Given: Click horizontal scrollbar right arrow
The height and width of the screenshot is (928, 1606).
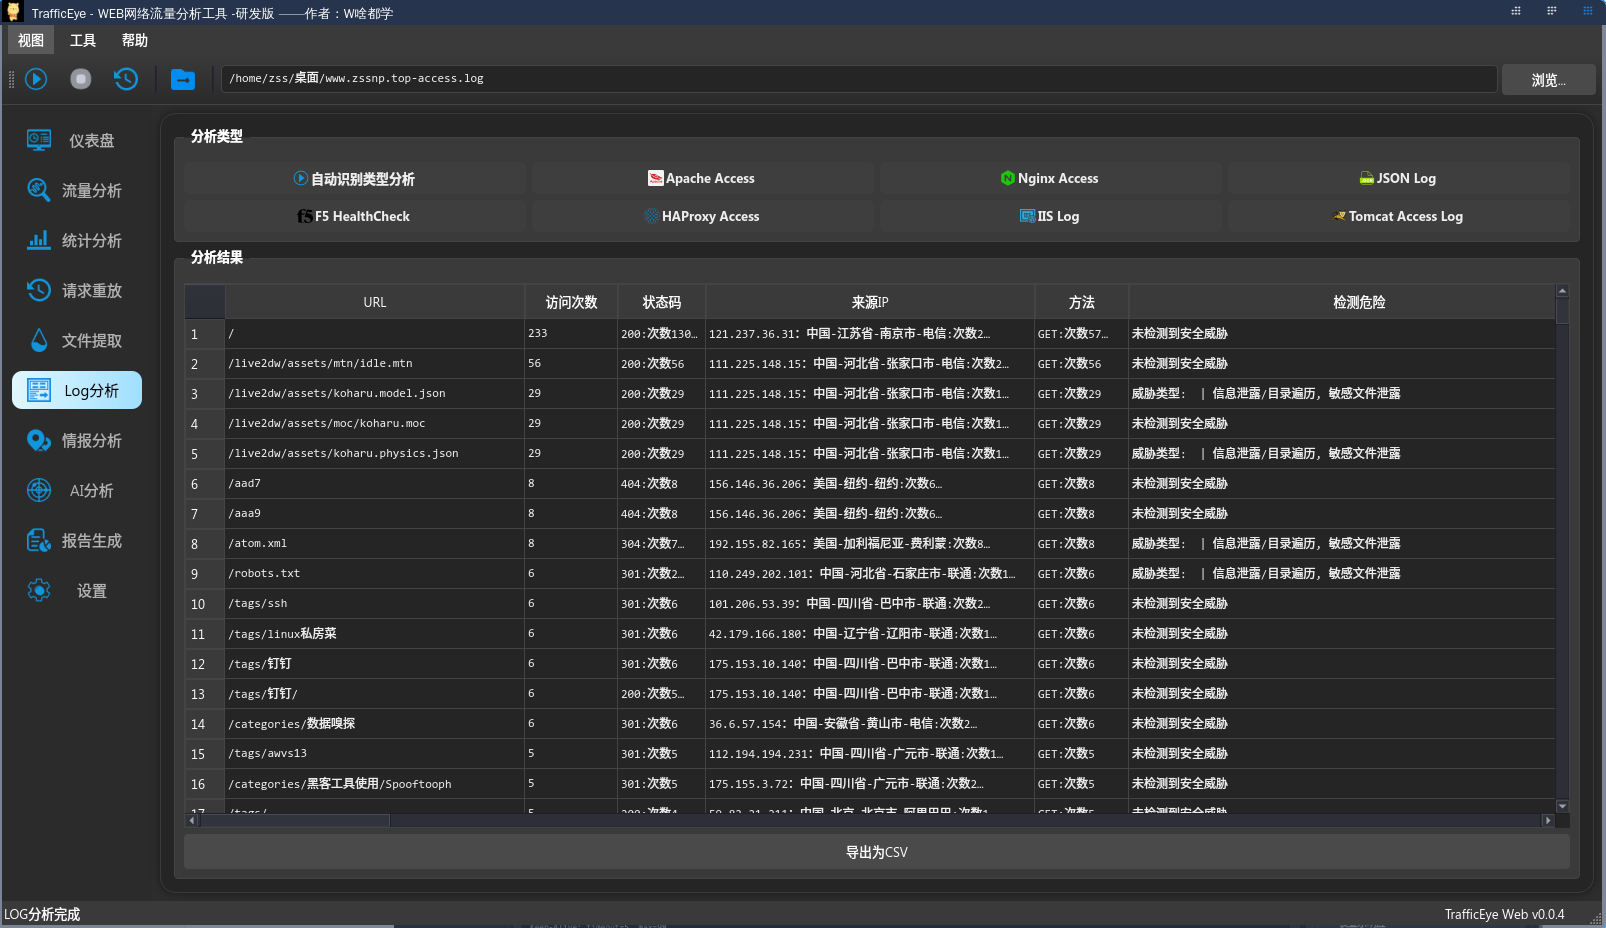Looking at the screenshot, I should tap(1548, 821).
